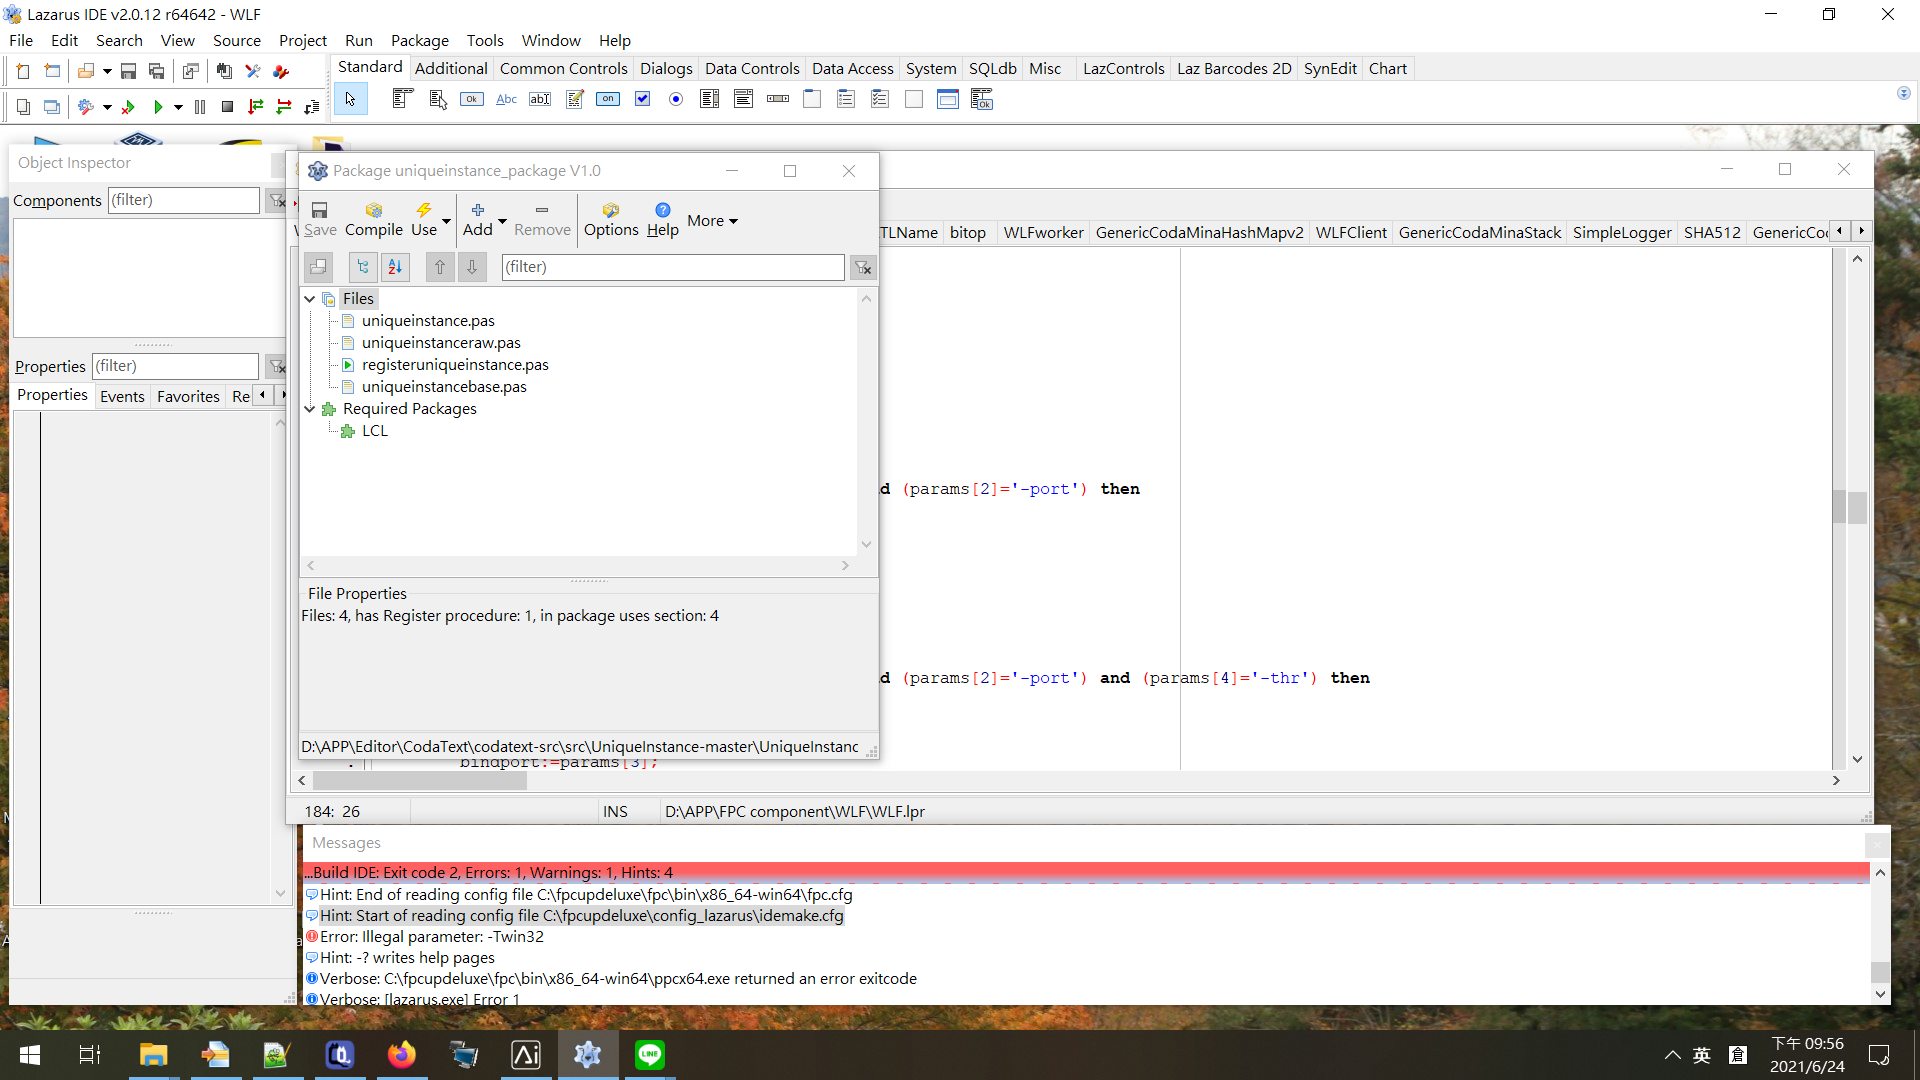1920x1080 pixels.
Task: Save the package in package editor
Action: click(320, 218)
